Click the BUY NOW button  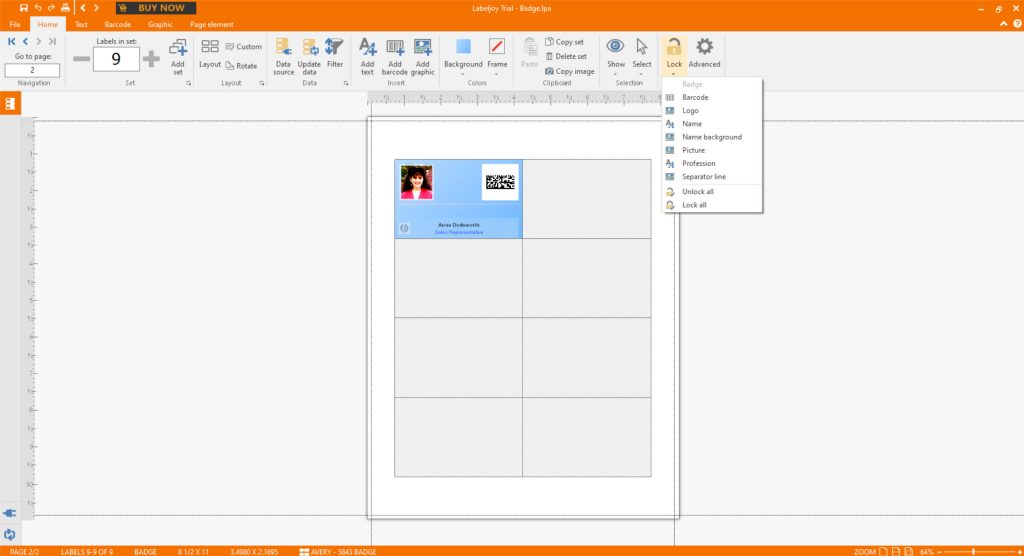pos(161,8)
